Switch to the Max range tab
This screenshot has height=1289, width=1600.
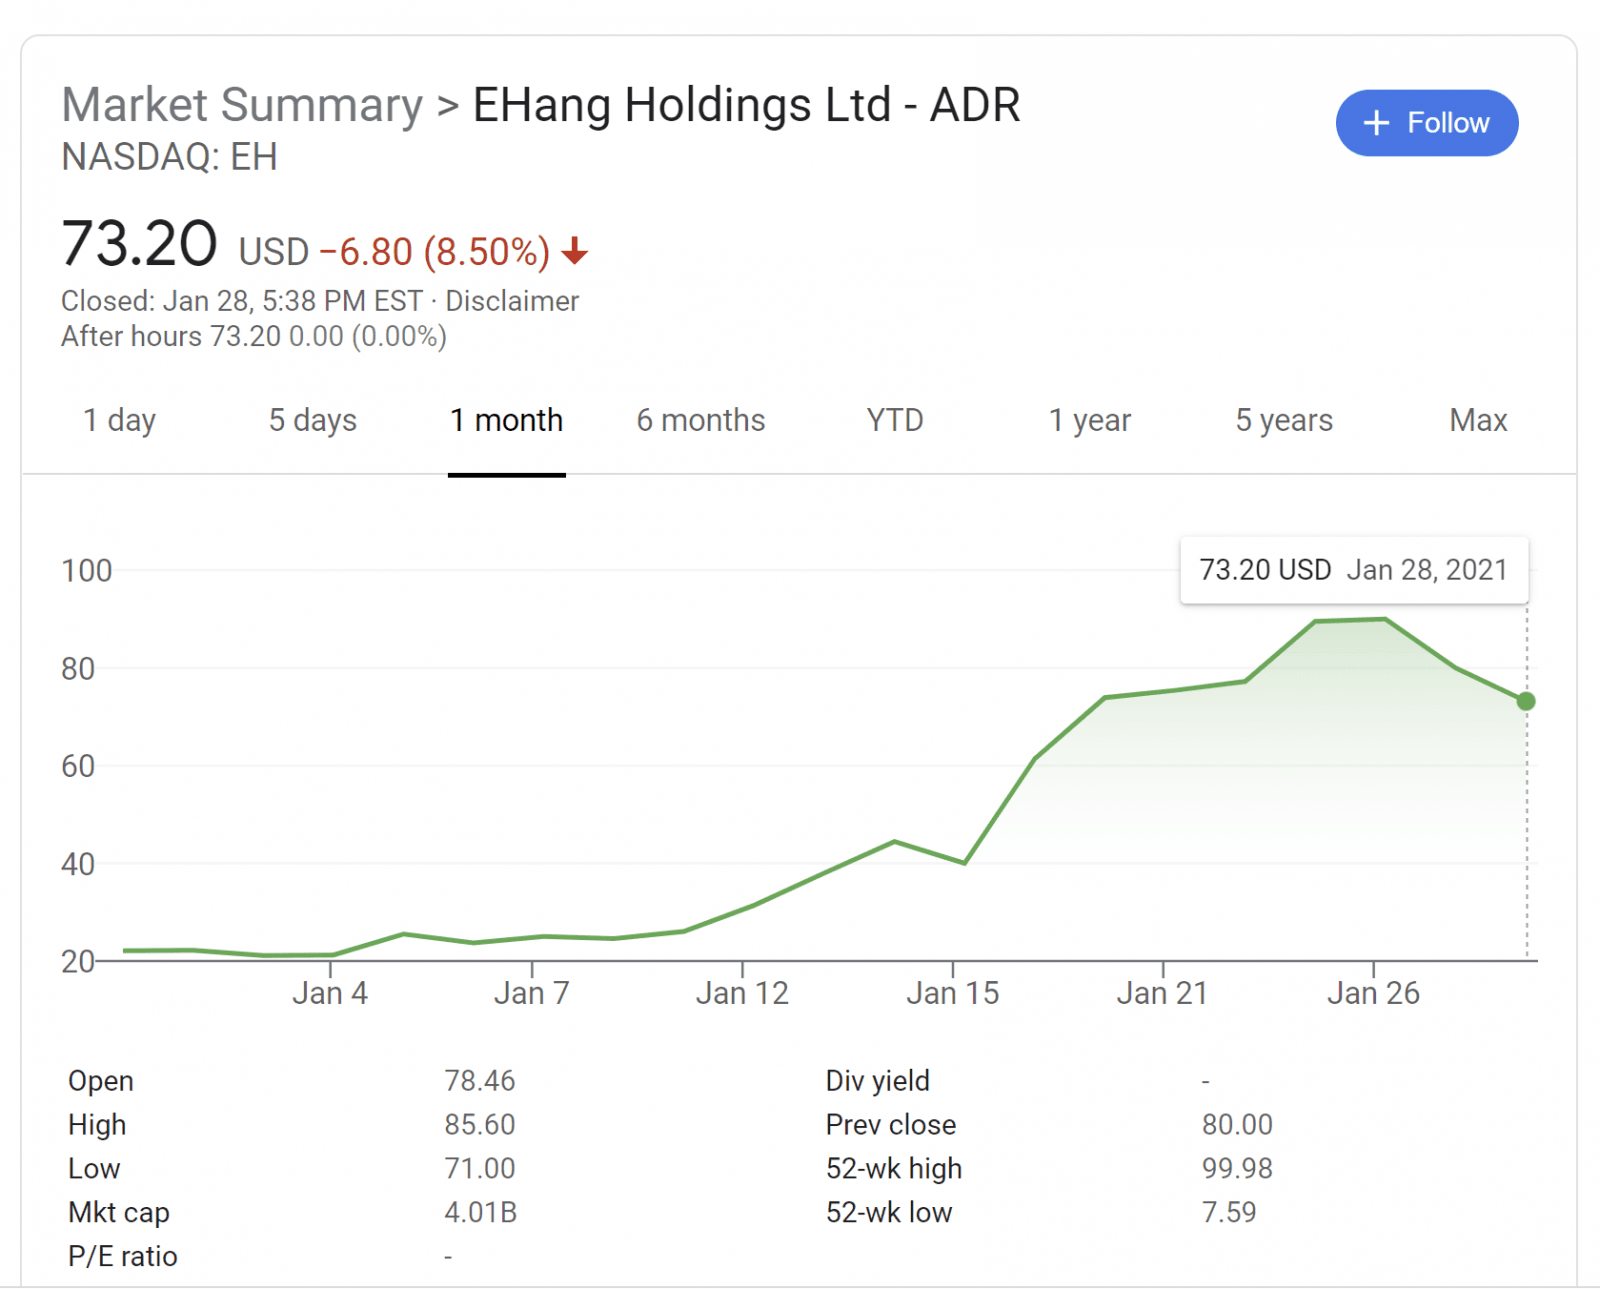(1478, 420)
